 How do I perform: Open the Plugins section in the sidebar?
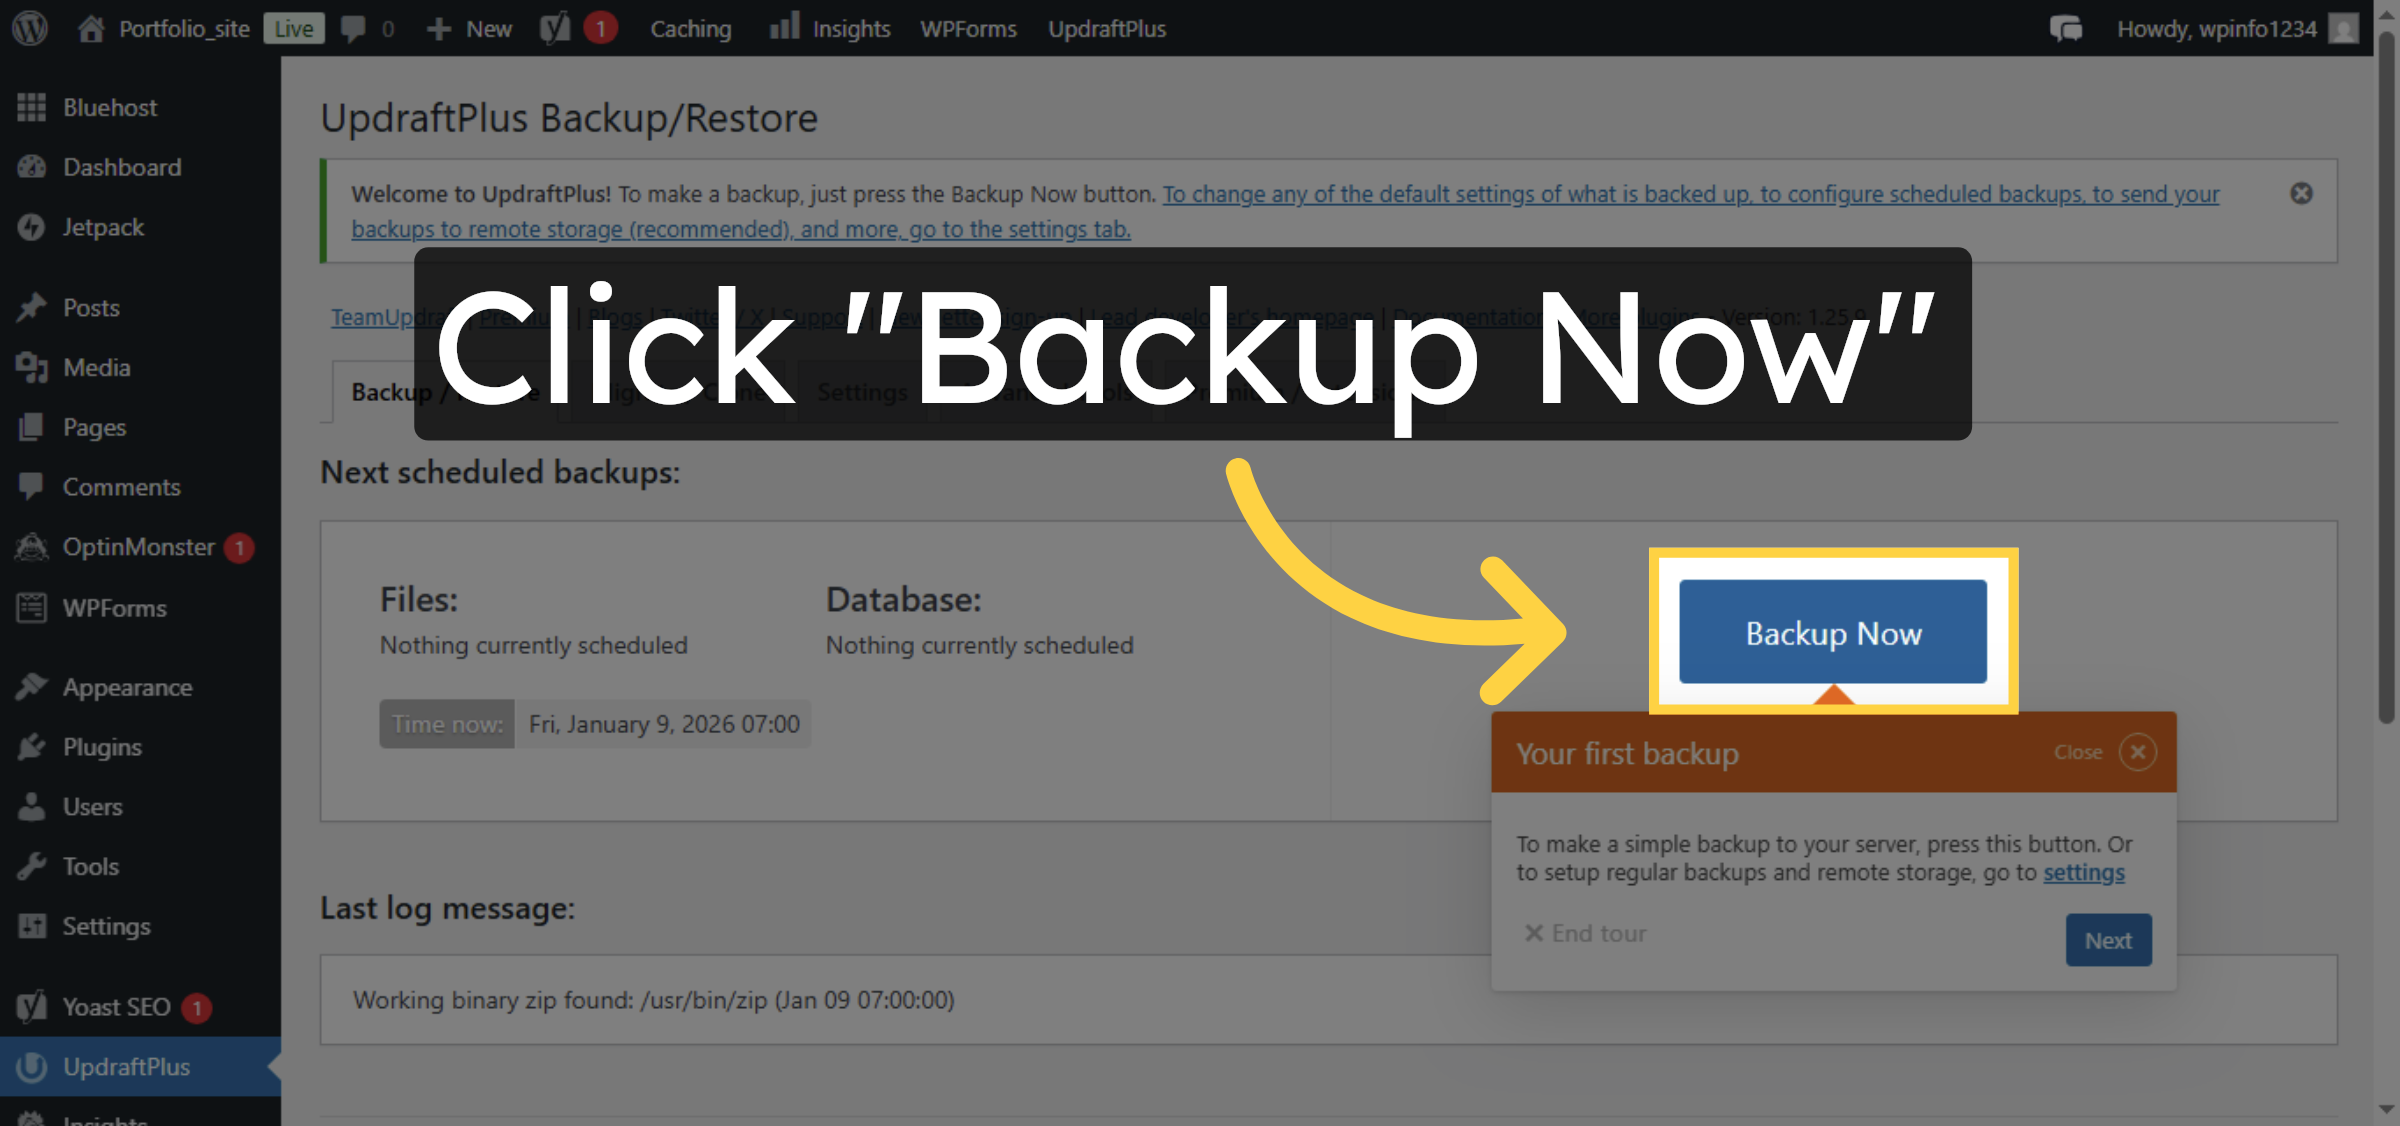coord(102,747)
